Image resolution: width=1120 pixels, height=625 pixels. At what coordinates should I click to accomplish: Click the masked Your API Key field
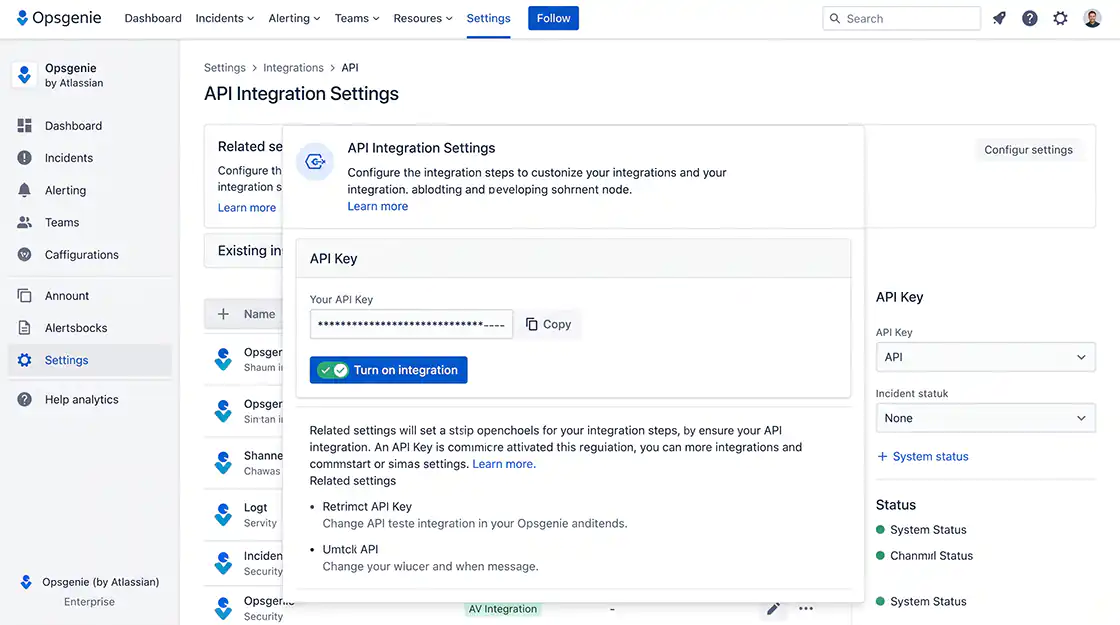coord(411,324)
